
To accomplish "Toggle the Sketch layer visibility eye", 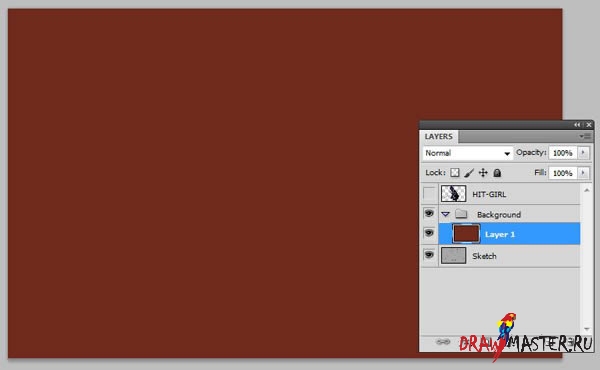I will point(429,254).
